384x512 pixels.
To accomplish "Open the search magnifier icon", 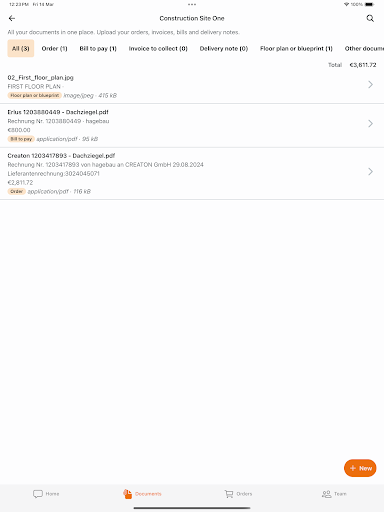I will (370, 18).
